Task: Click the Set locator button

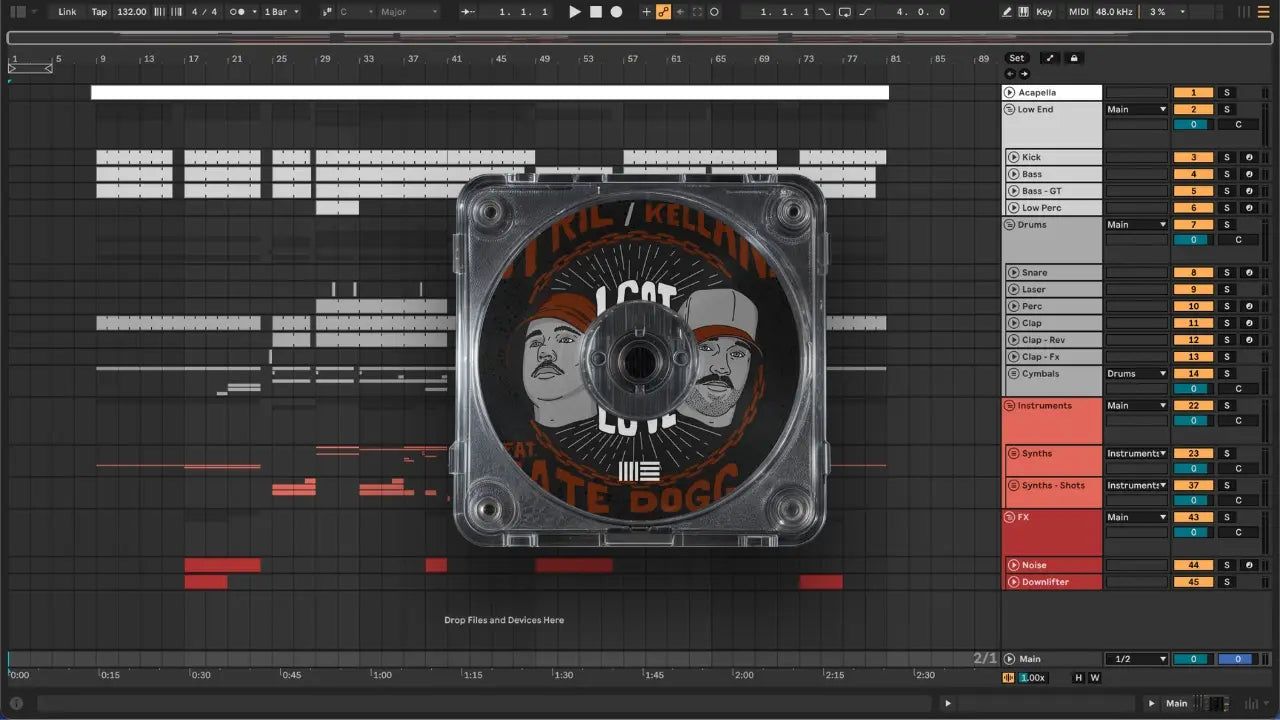Action: [x=1016, y=58]
